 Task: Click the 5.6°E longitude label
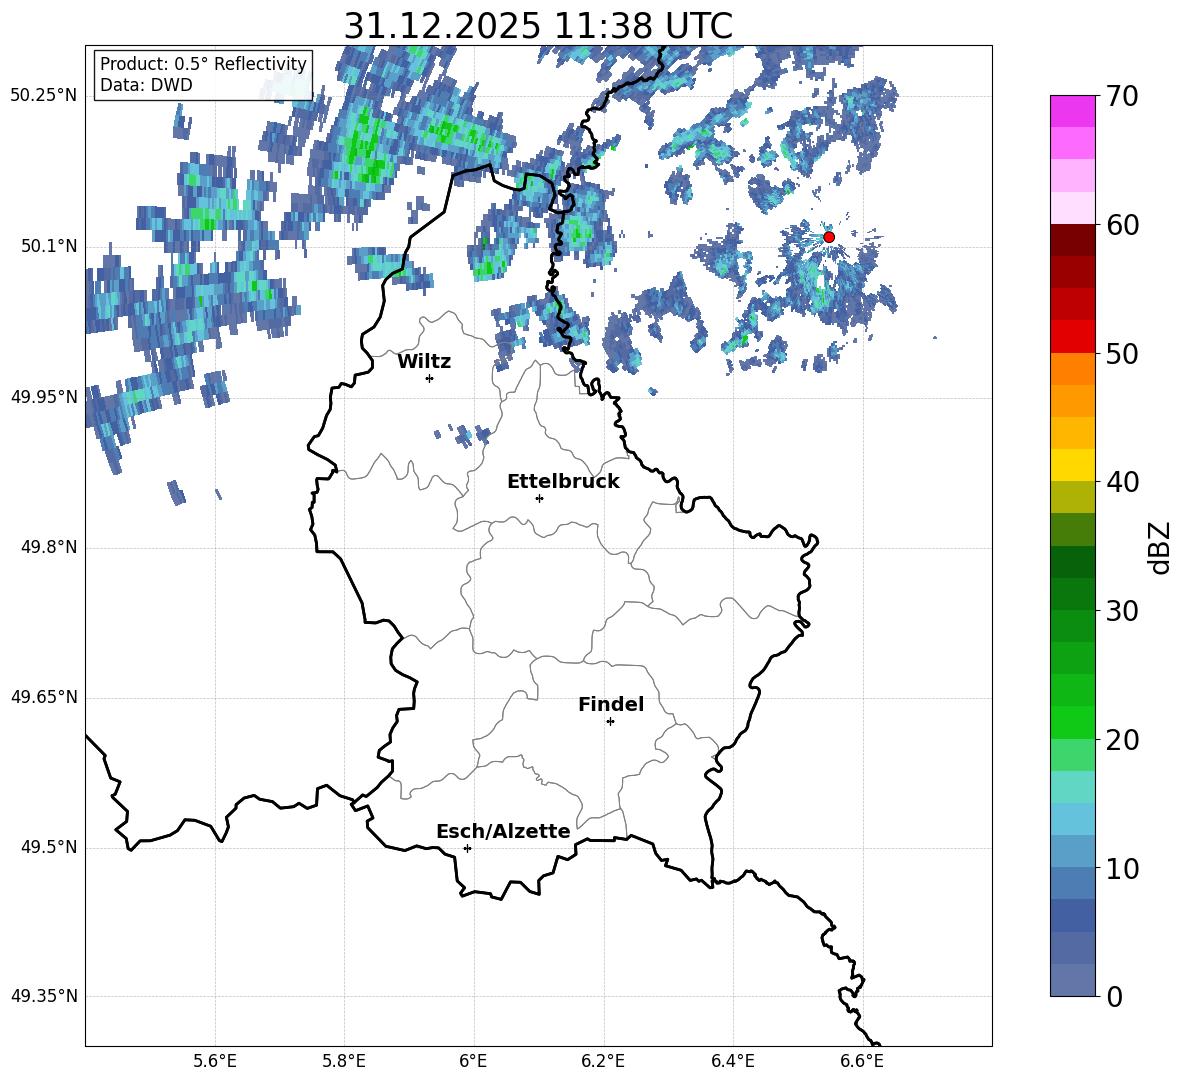(215, 1061)
